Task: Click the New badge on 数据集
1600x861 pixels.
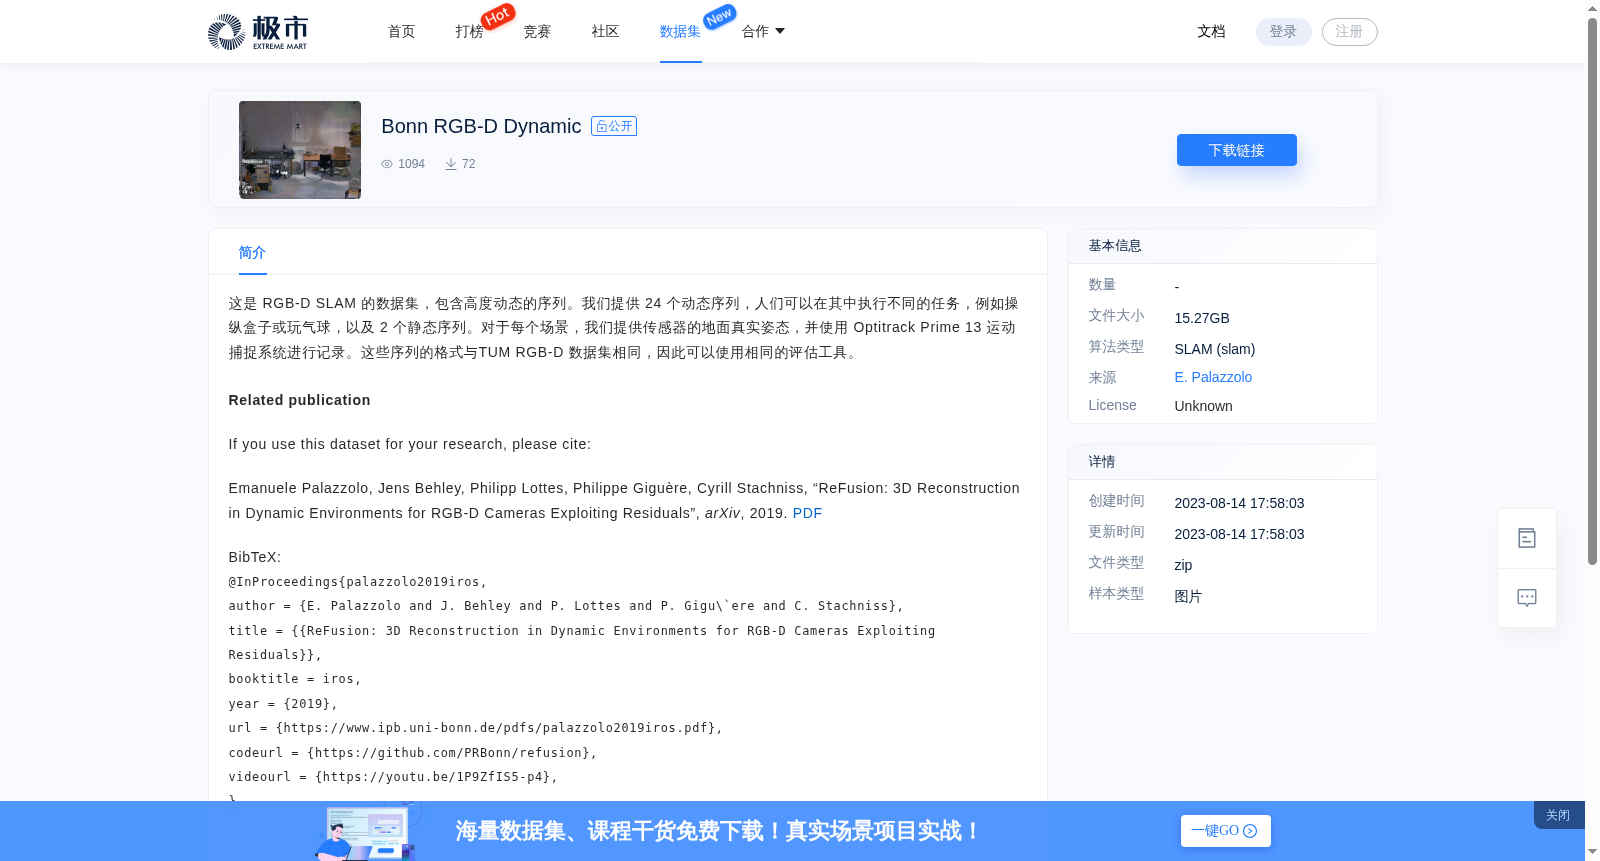Action: [720, 16]
